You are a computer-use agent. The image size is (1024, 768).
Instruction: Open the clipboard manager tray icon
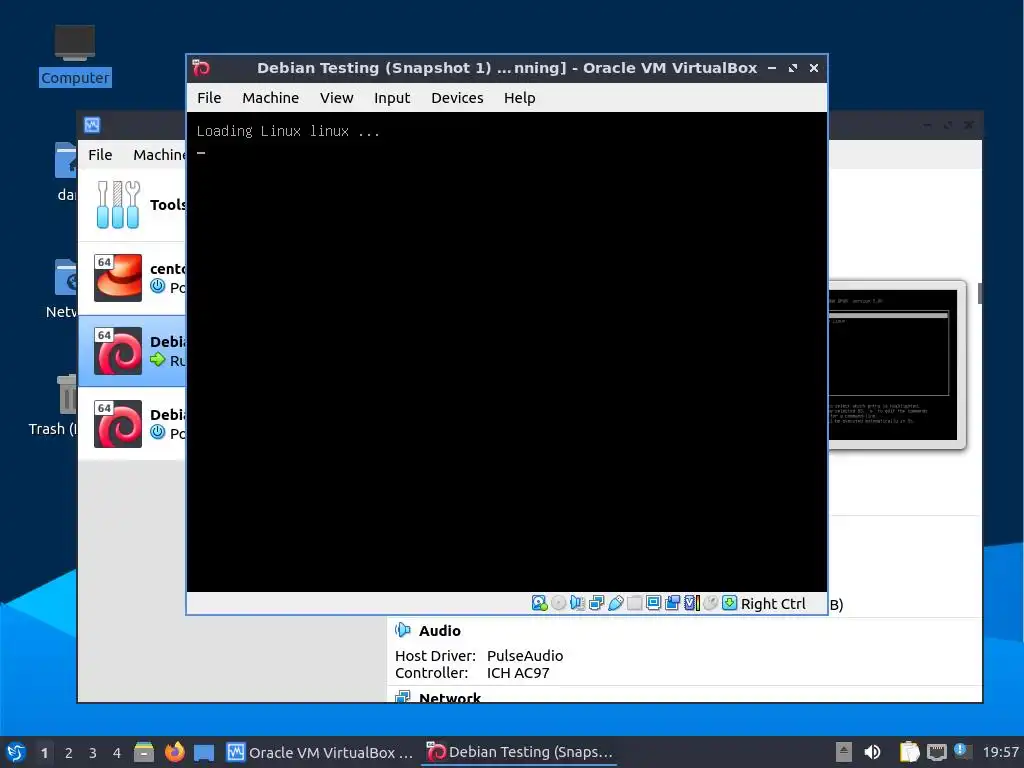tap(909, 752)
